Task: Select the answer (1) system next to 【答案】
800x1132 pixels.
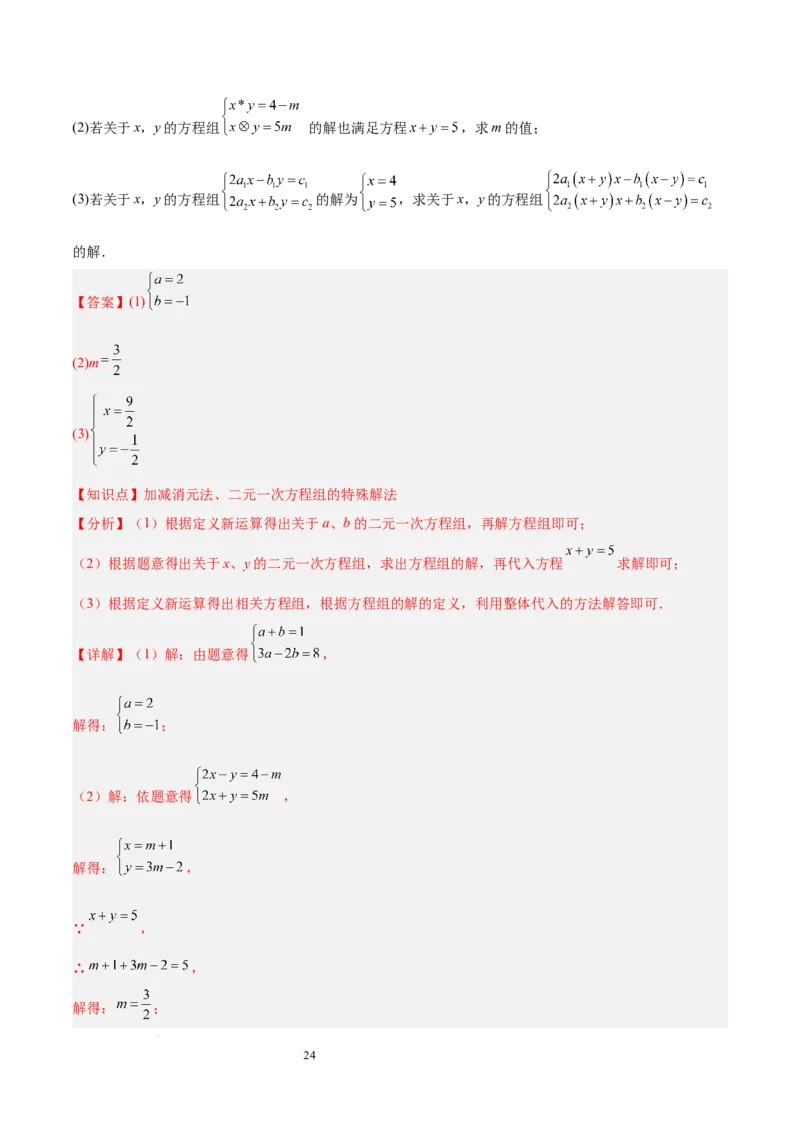Action: click(x=169, y=290)
